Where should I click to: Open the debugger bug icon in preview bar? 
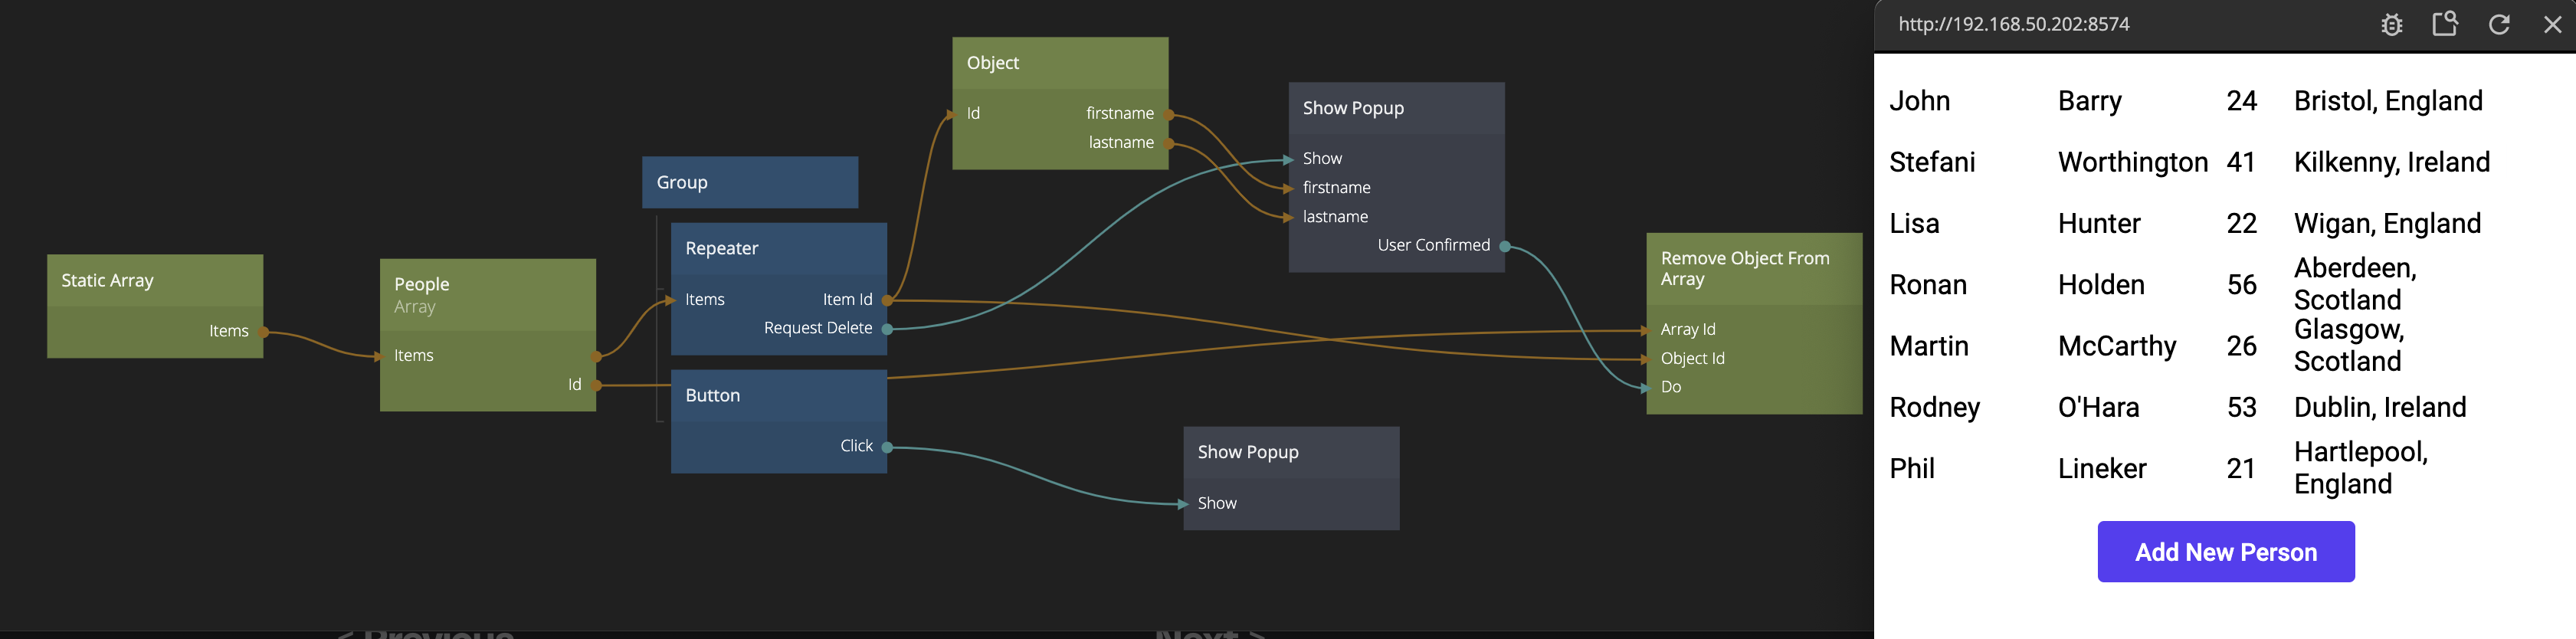pyautogui.click(x=2391, y=25)
